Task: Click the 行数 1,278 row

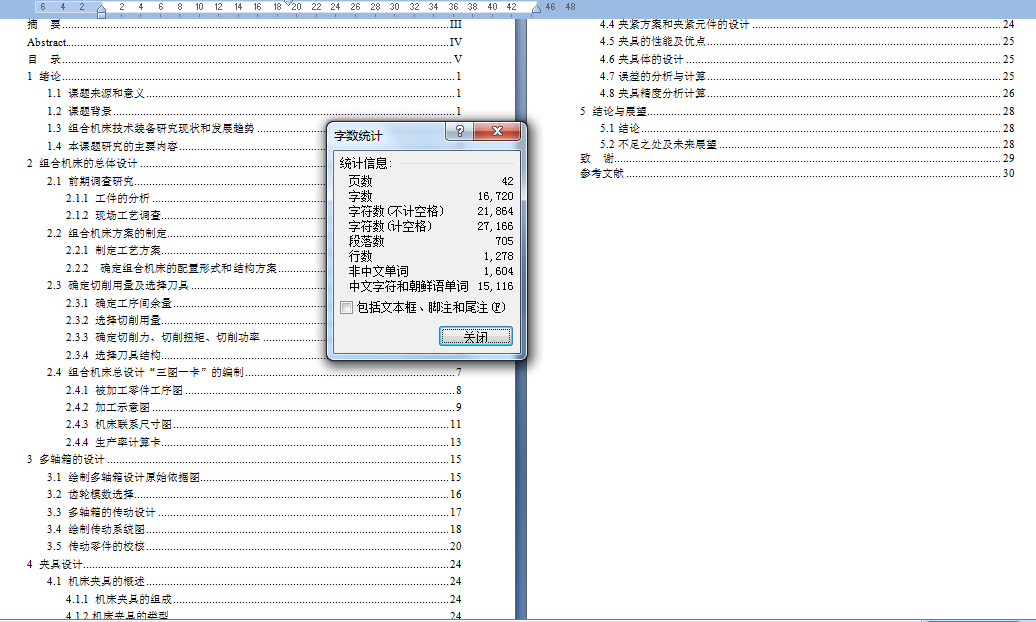Action: (x=431, y=256)
